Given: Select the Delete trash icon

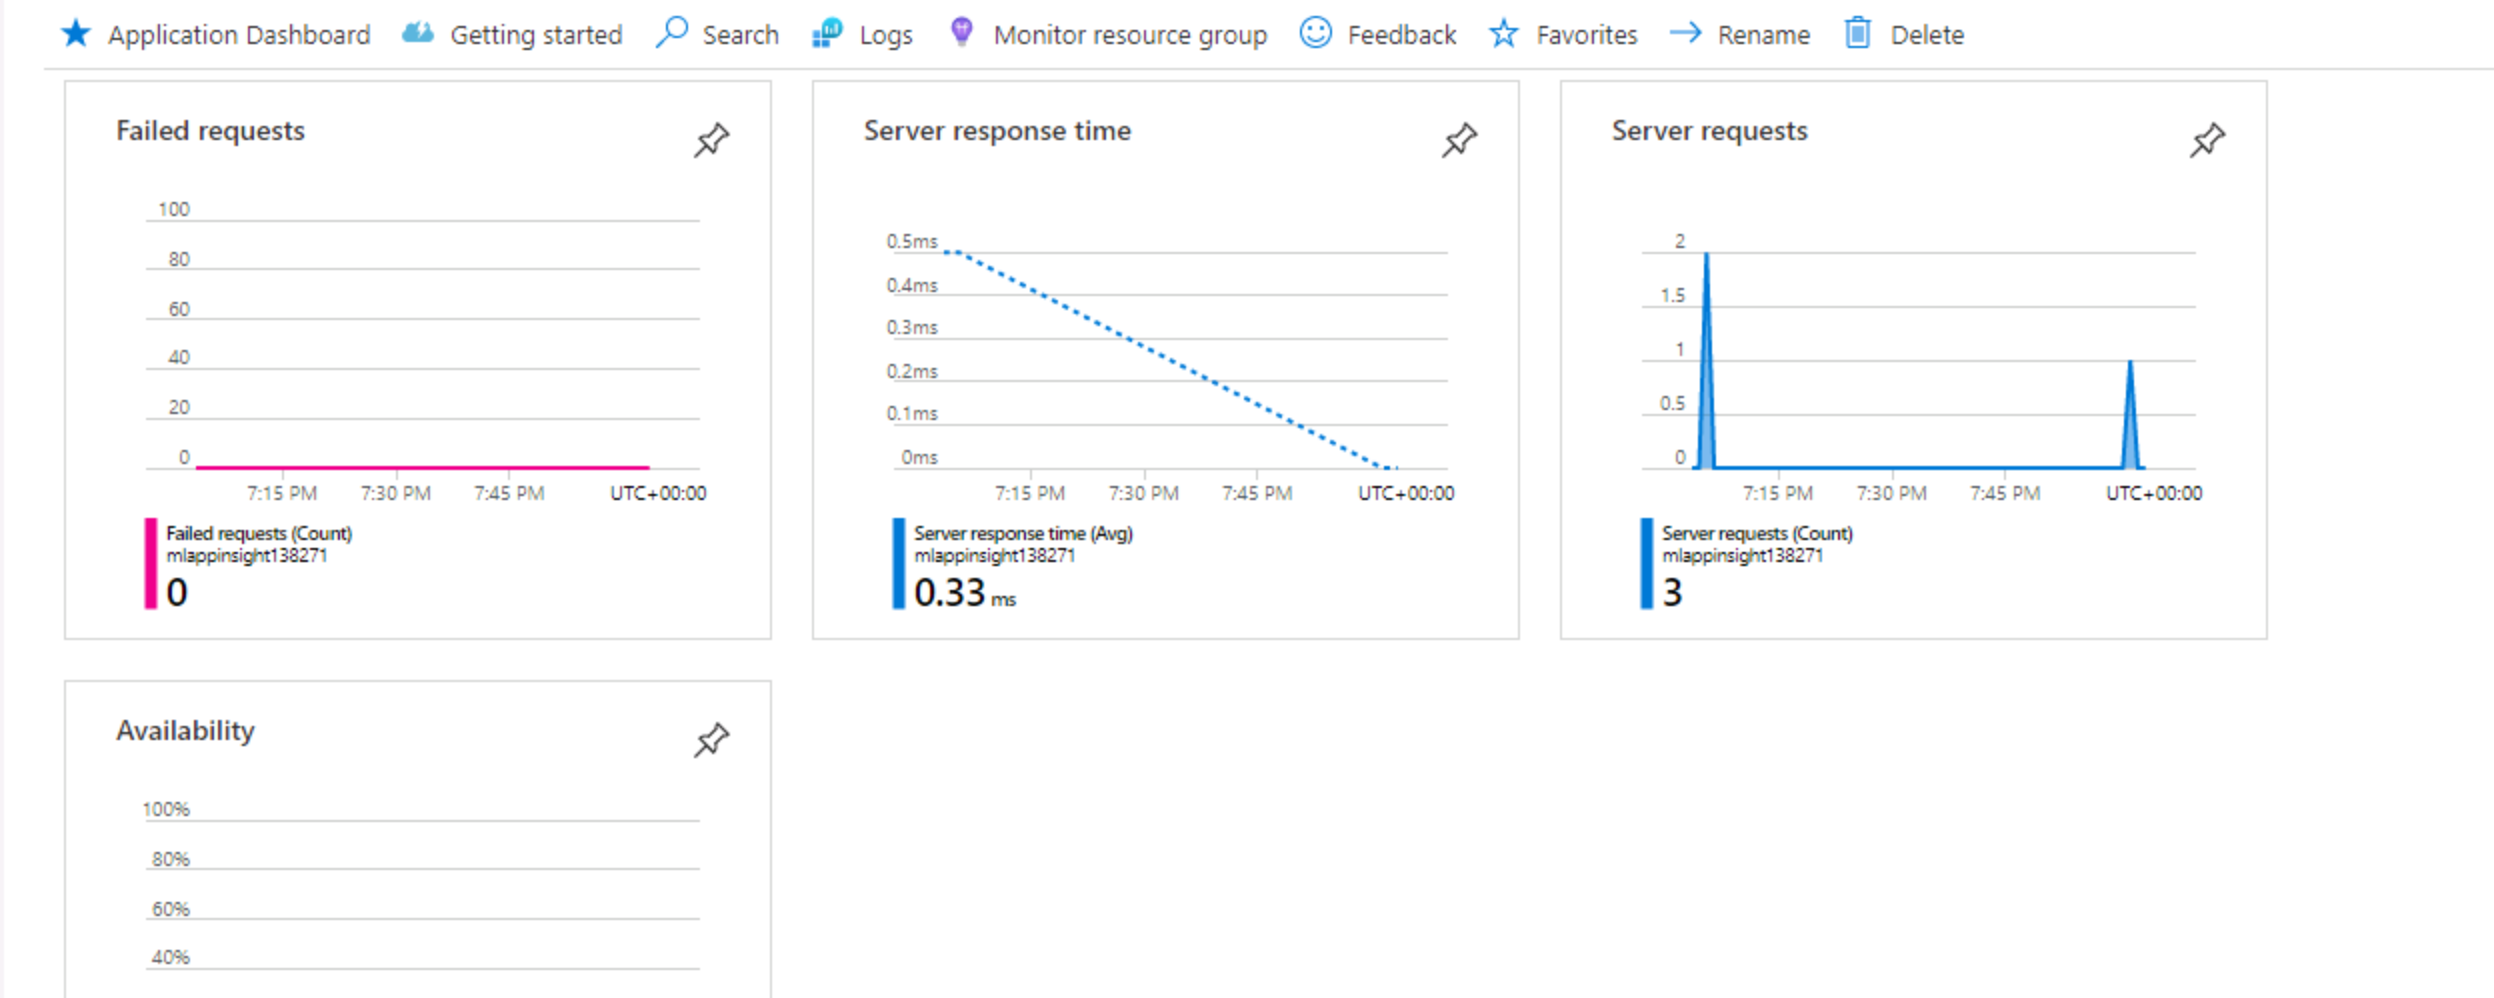Looking at the screenshot, I should (x=1858, y=32).
